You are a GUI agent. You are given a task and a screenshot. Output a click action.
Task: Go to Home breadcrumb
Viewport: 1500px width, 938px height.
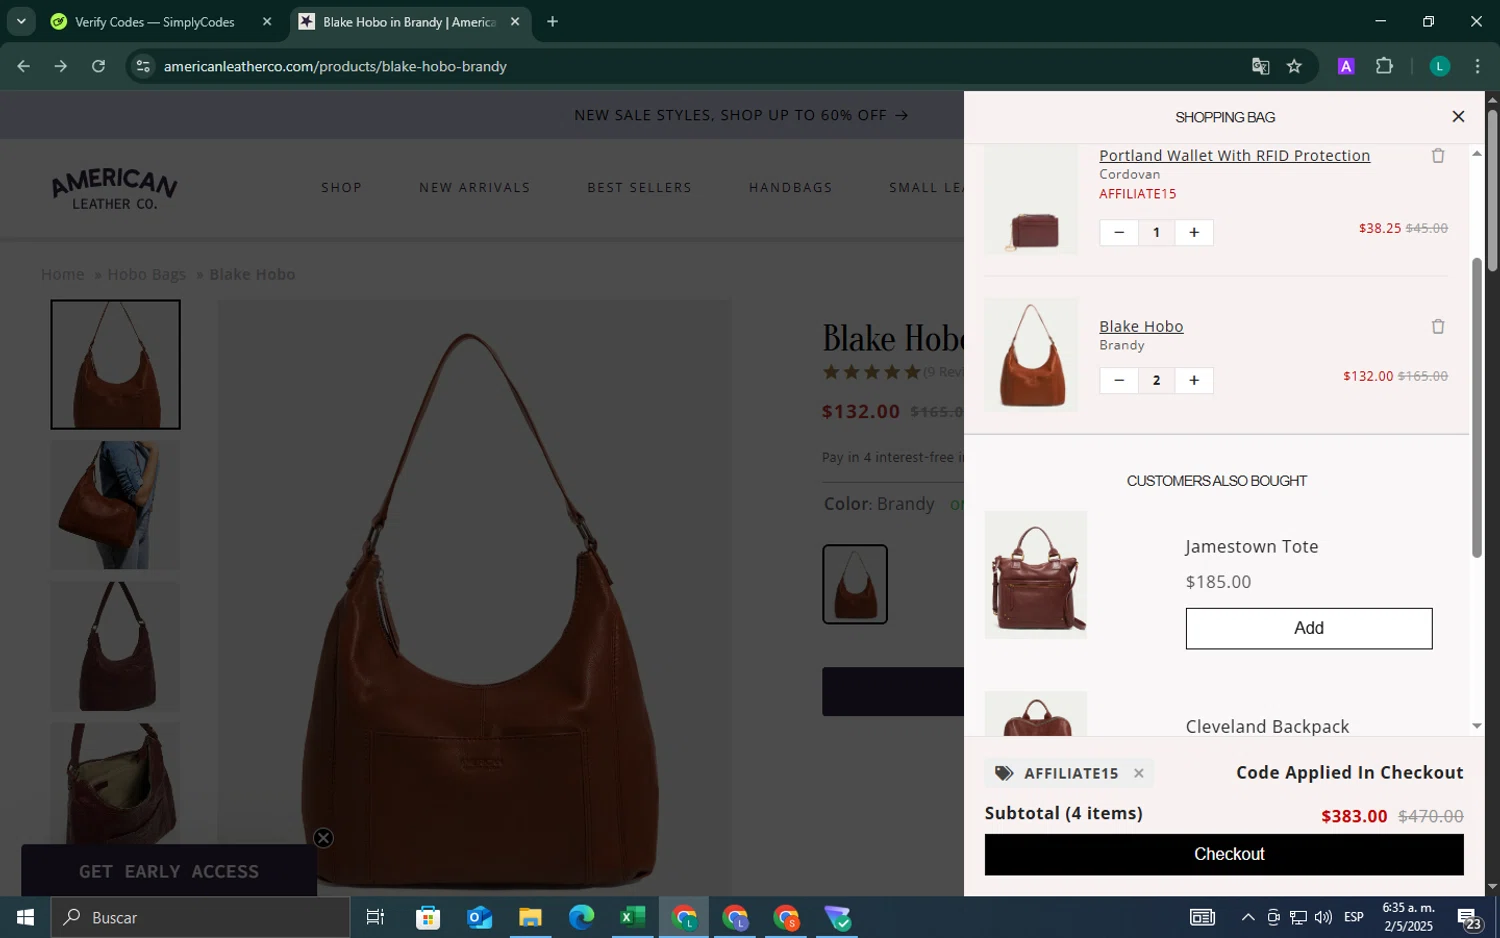[62, 275]
